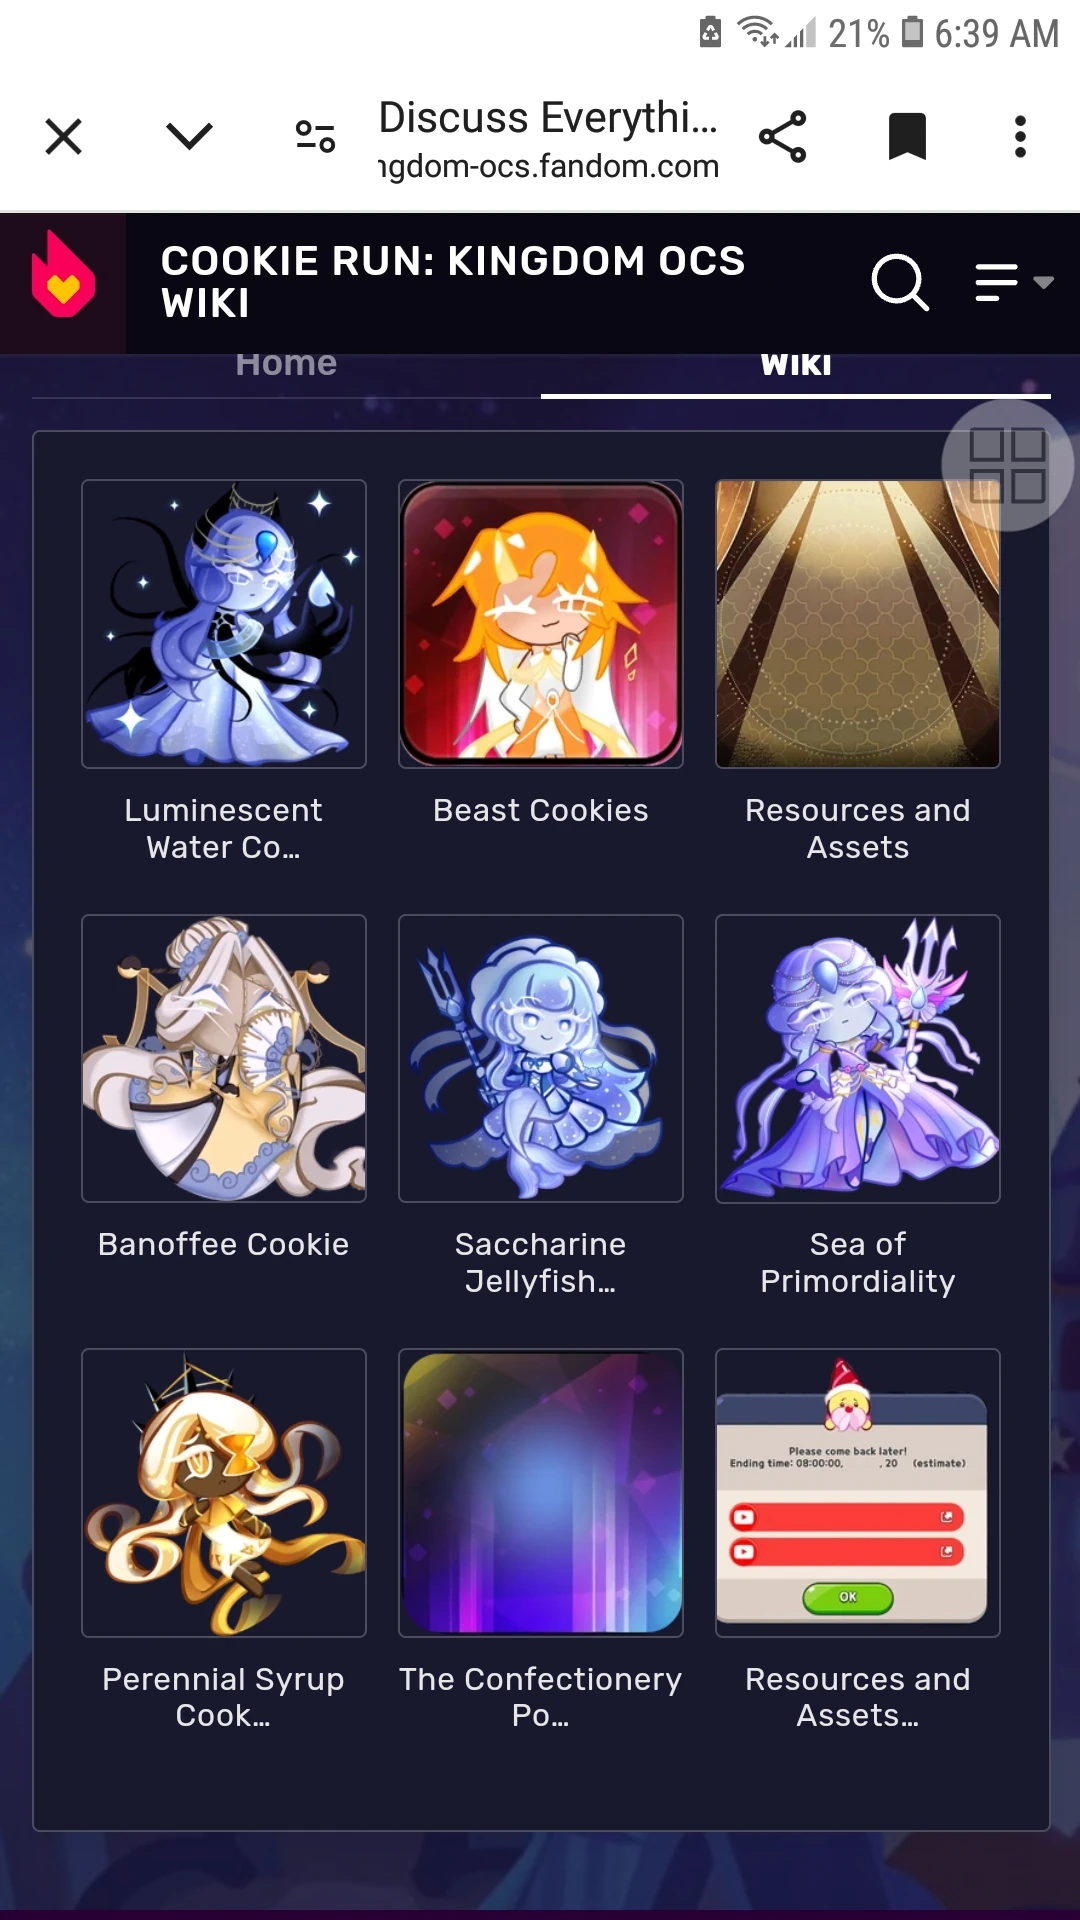Tap the wiki search magnifier icon
1080x1920 pixels.
(x=900, y=282)
